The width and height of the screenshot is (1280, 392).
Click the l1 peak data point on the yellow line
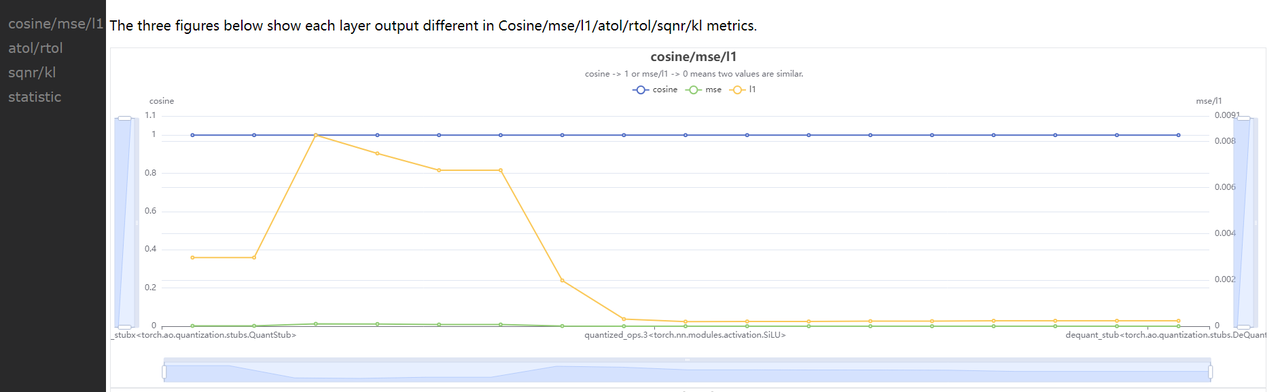tap(316, 135)
